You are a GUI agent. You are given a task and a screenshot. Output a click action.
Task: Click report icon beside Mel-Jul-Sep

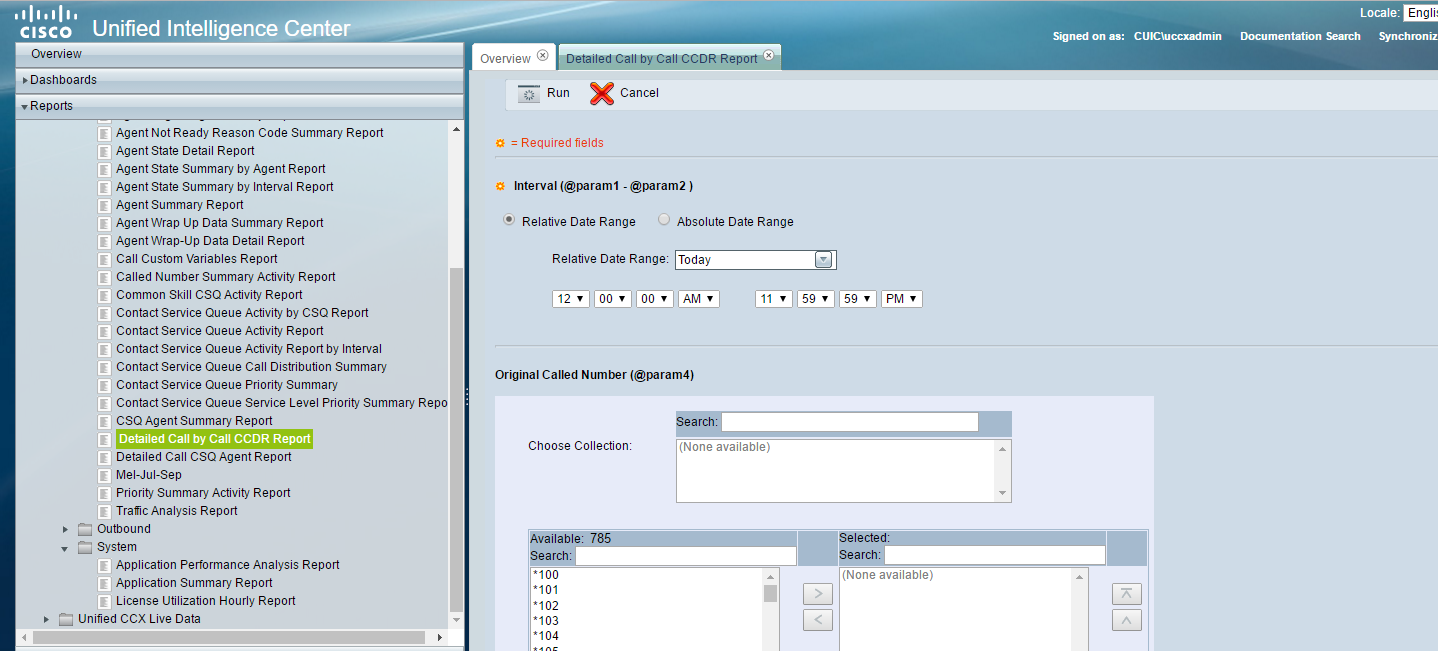pos(104,475)
